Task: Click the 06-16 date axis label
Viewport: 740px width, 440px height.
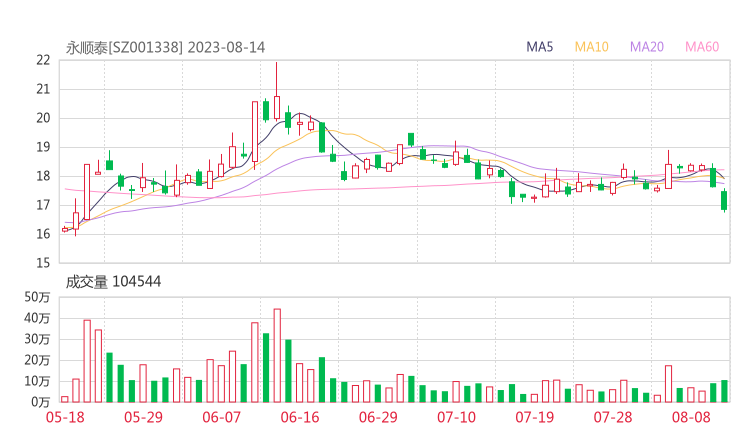Action: point(300,417)
